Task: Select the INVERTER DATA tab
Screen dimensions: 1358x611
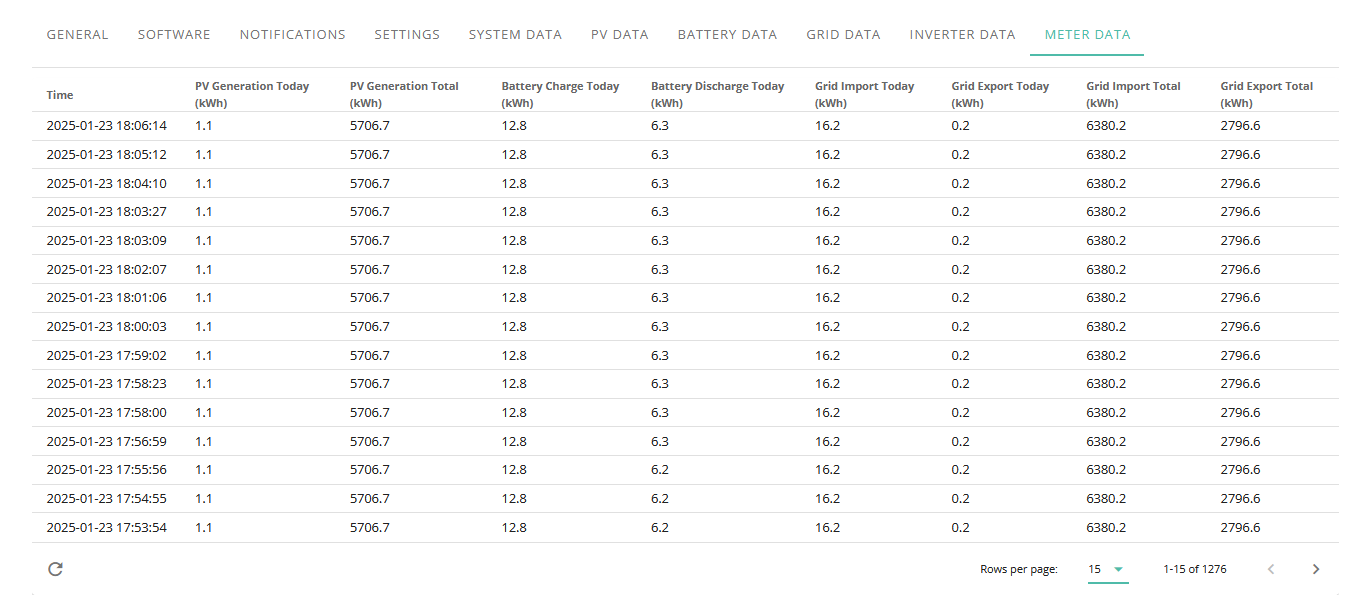Action: point(962,34)
